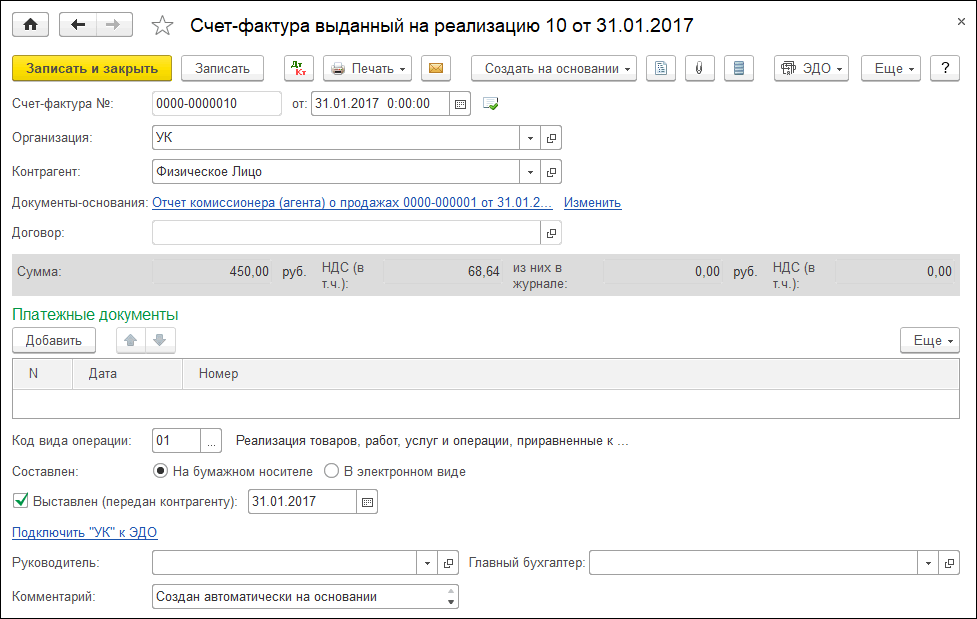Expand the Организация dropdown list
This screenshot has height=619, width=977.
[530, 137]
